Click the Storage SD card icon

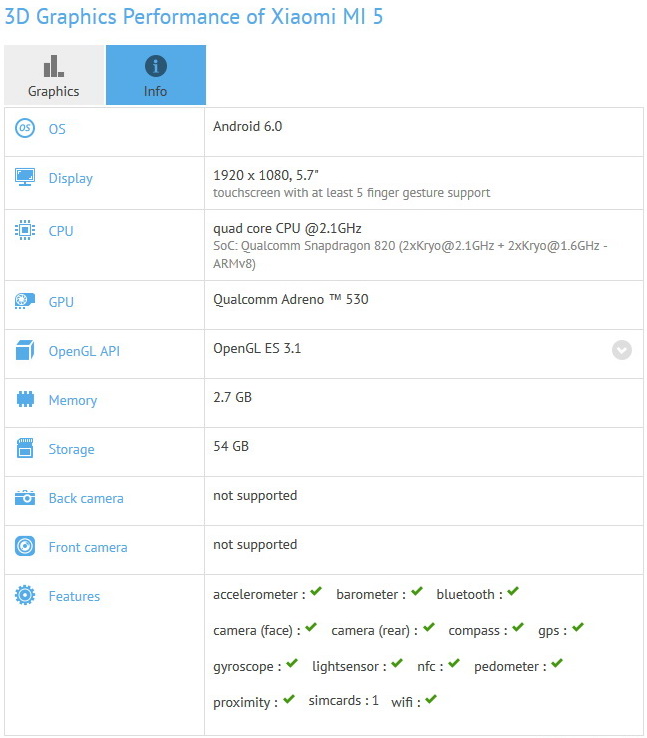[25, 448]
